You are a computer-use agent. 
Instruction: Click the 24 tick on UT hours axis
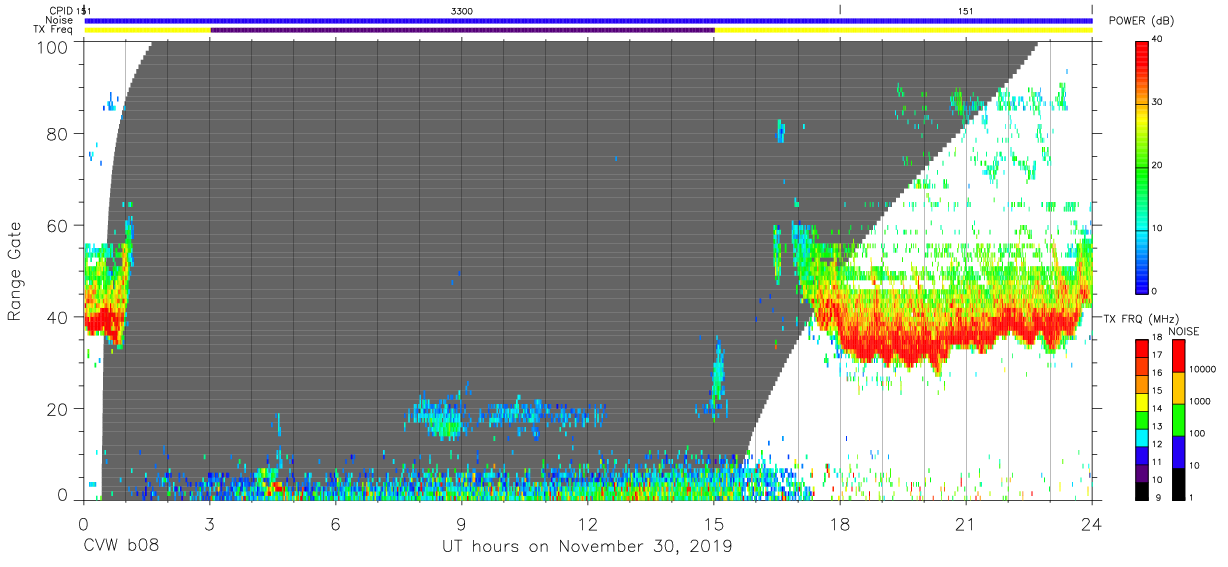(x=1091, y=523)
